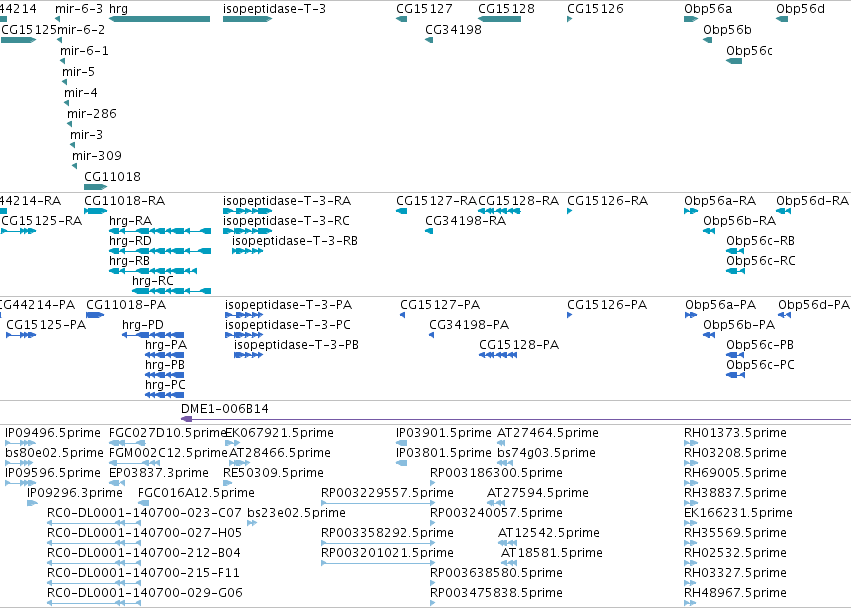Select the CG15128 gene label
The height and width of the screenshot is (608, 851).
pyautogui.click(x=506, y=9)
